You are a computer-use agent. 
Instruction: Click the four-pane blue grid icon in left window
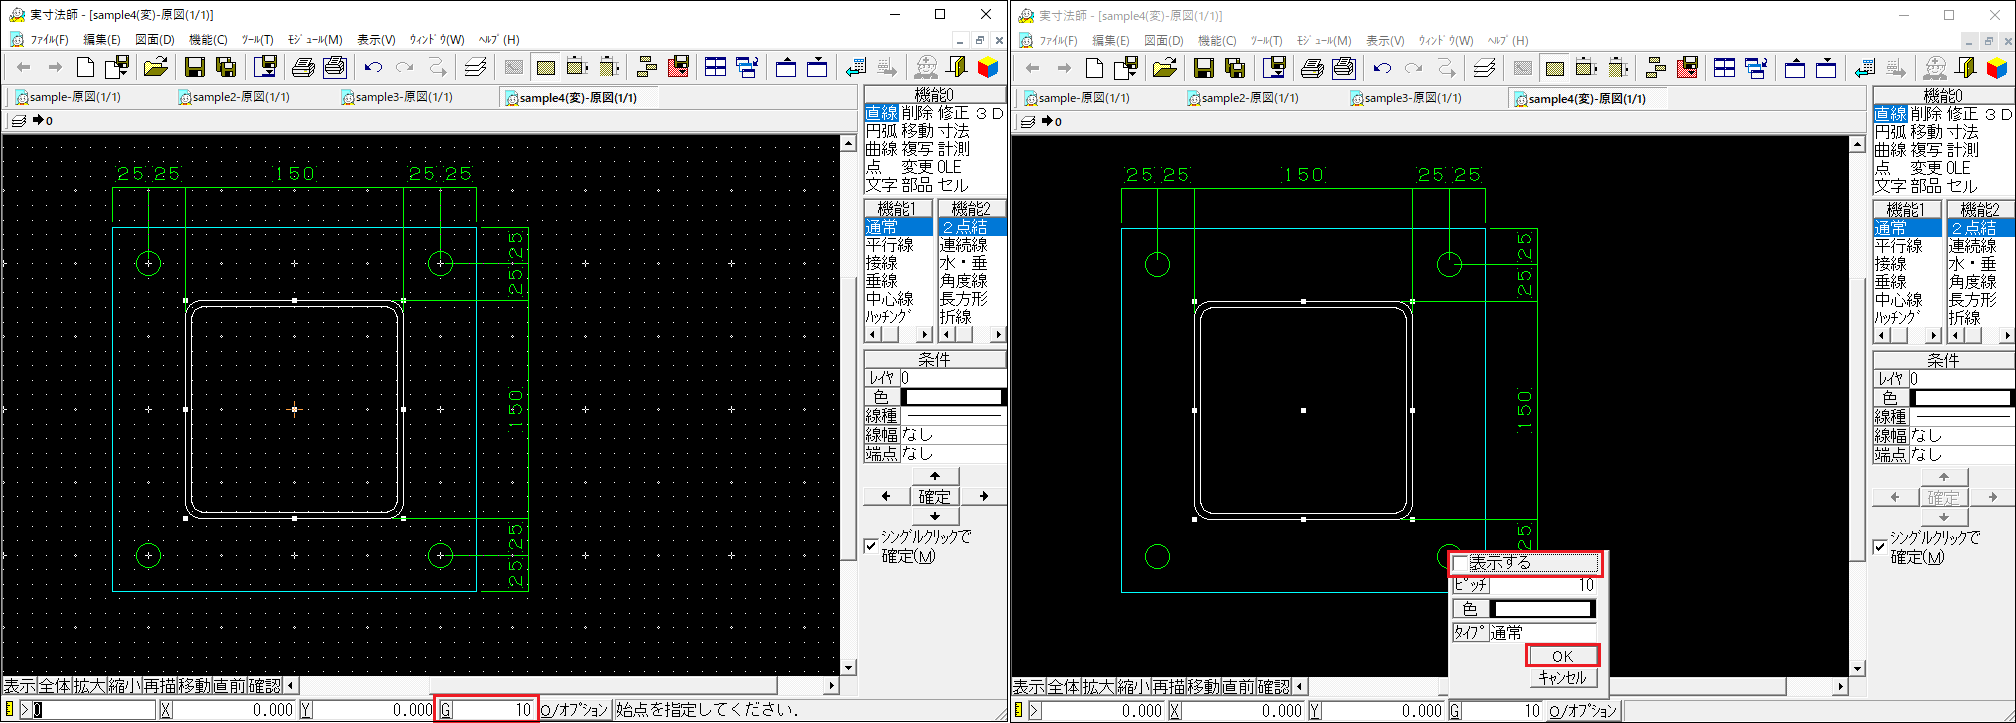(715, 67)
